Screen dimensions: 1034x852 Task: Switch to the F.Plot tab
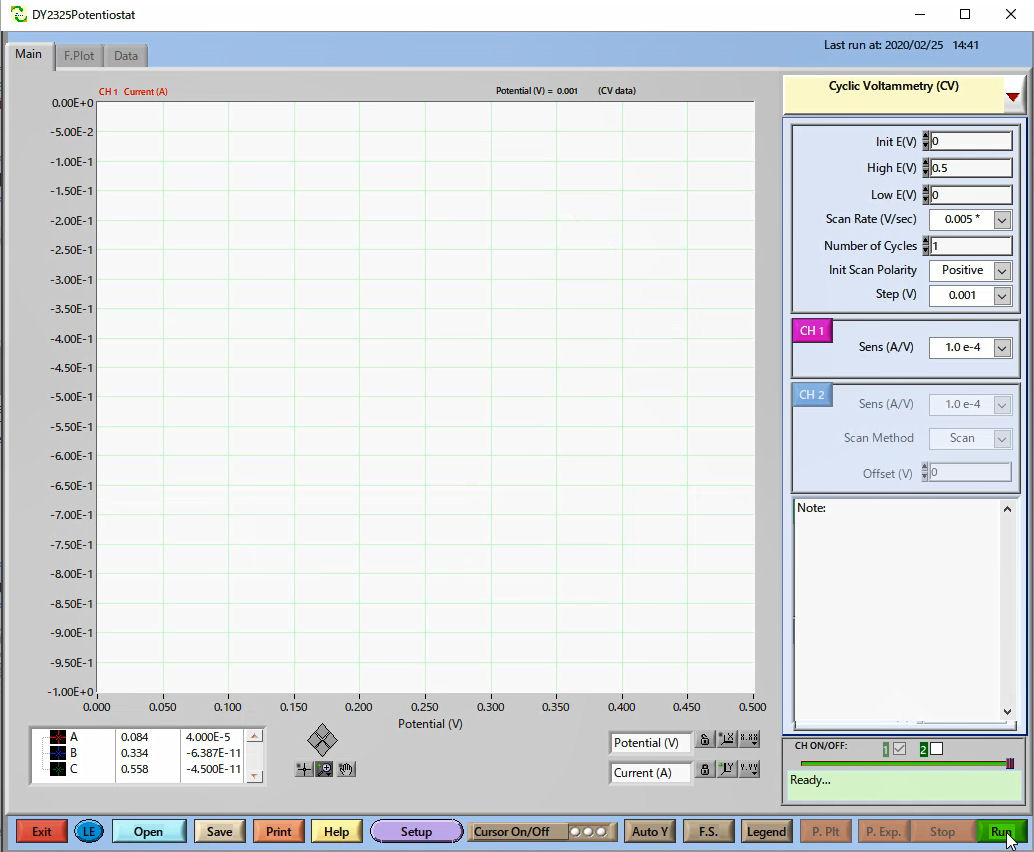(79, 56)
